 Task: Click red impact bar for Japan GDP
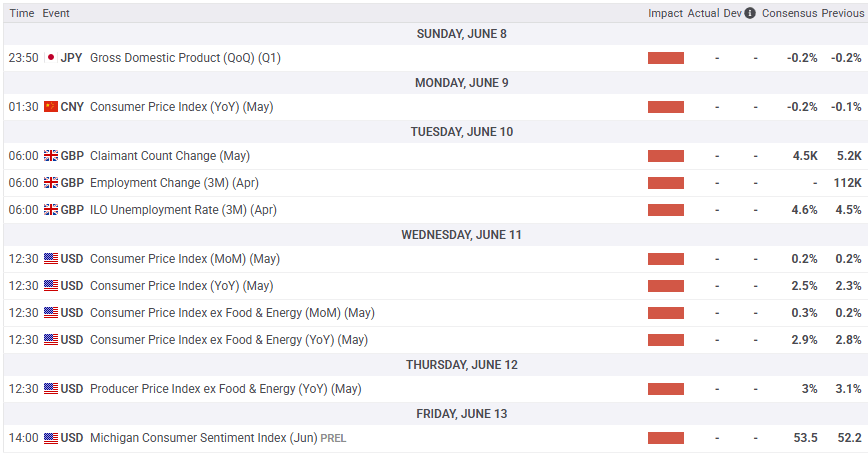666,58
